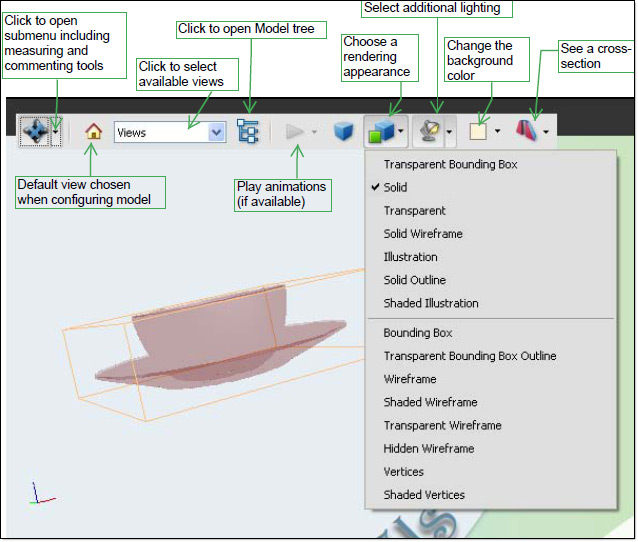Click the Home default view icon
Viewport: 638px width, 542px height.
(x=94, y=131)
